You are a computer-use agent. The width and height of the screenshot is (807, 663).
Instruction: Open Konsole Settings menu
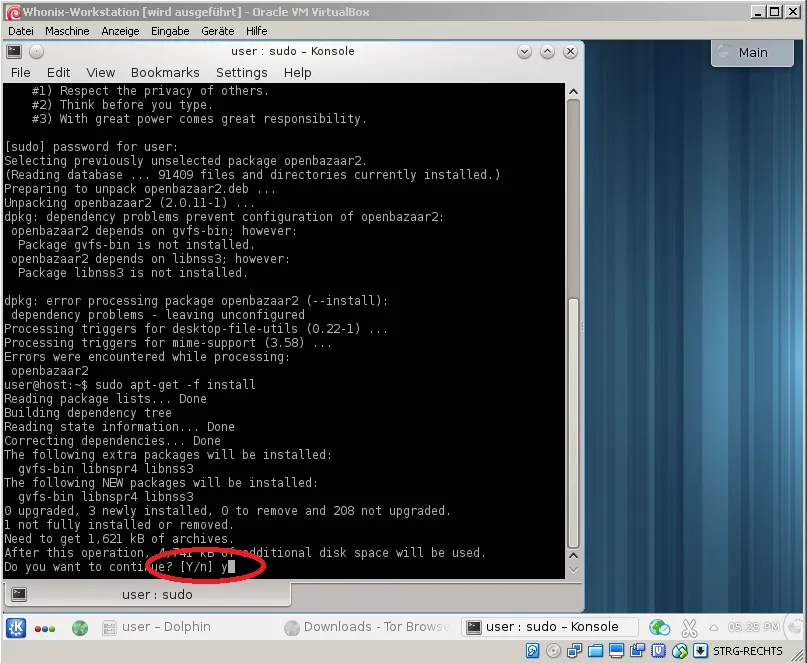pyautogui.click(x=241, y=73)
